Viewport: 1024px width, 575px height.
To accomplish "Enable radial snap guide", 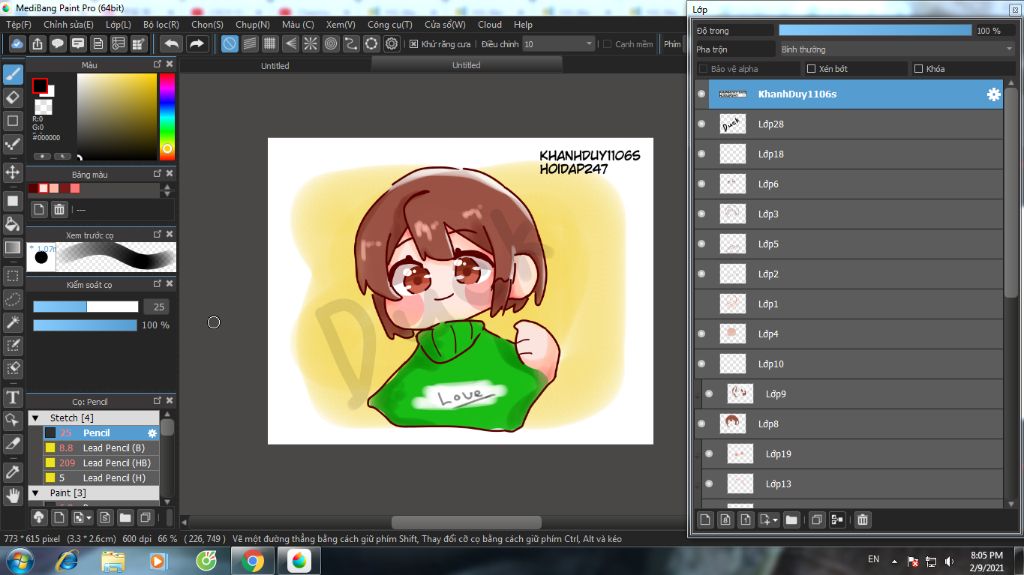I will 310,44.
